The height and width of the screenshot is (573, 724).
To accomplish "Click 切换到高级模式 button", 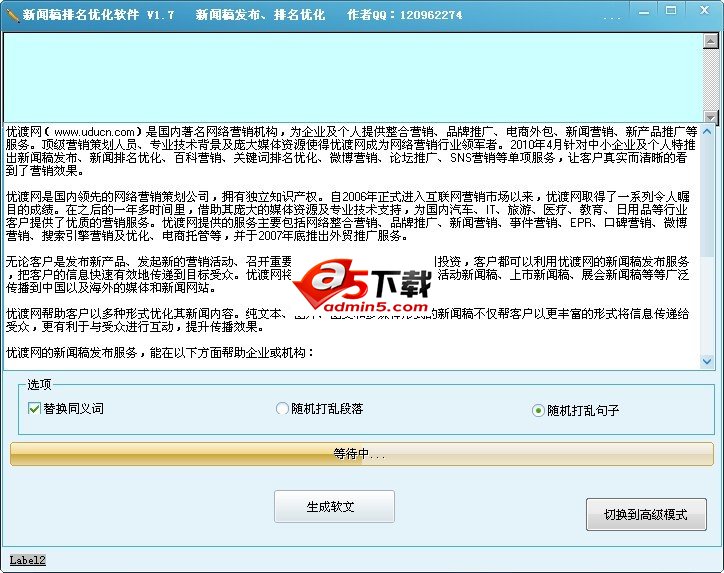I will pos(646,514).
